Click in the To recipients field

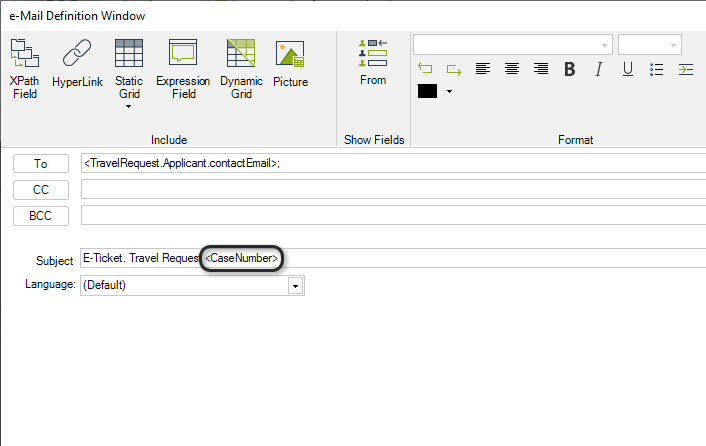pos(394,163)
